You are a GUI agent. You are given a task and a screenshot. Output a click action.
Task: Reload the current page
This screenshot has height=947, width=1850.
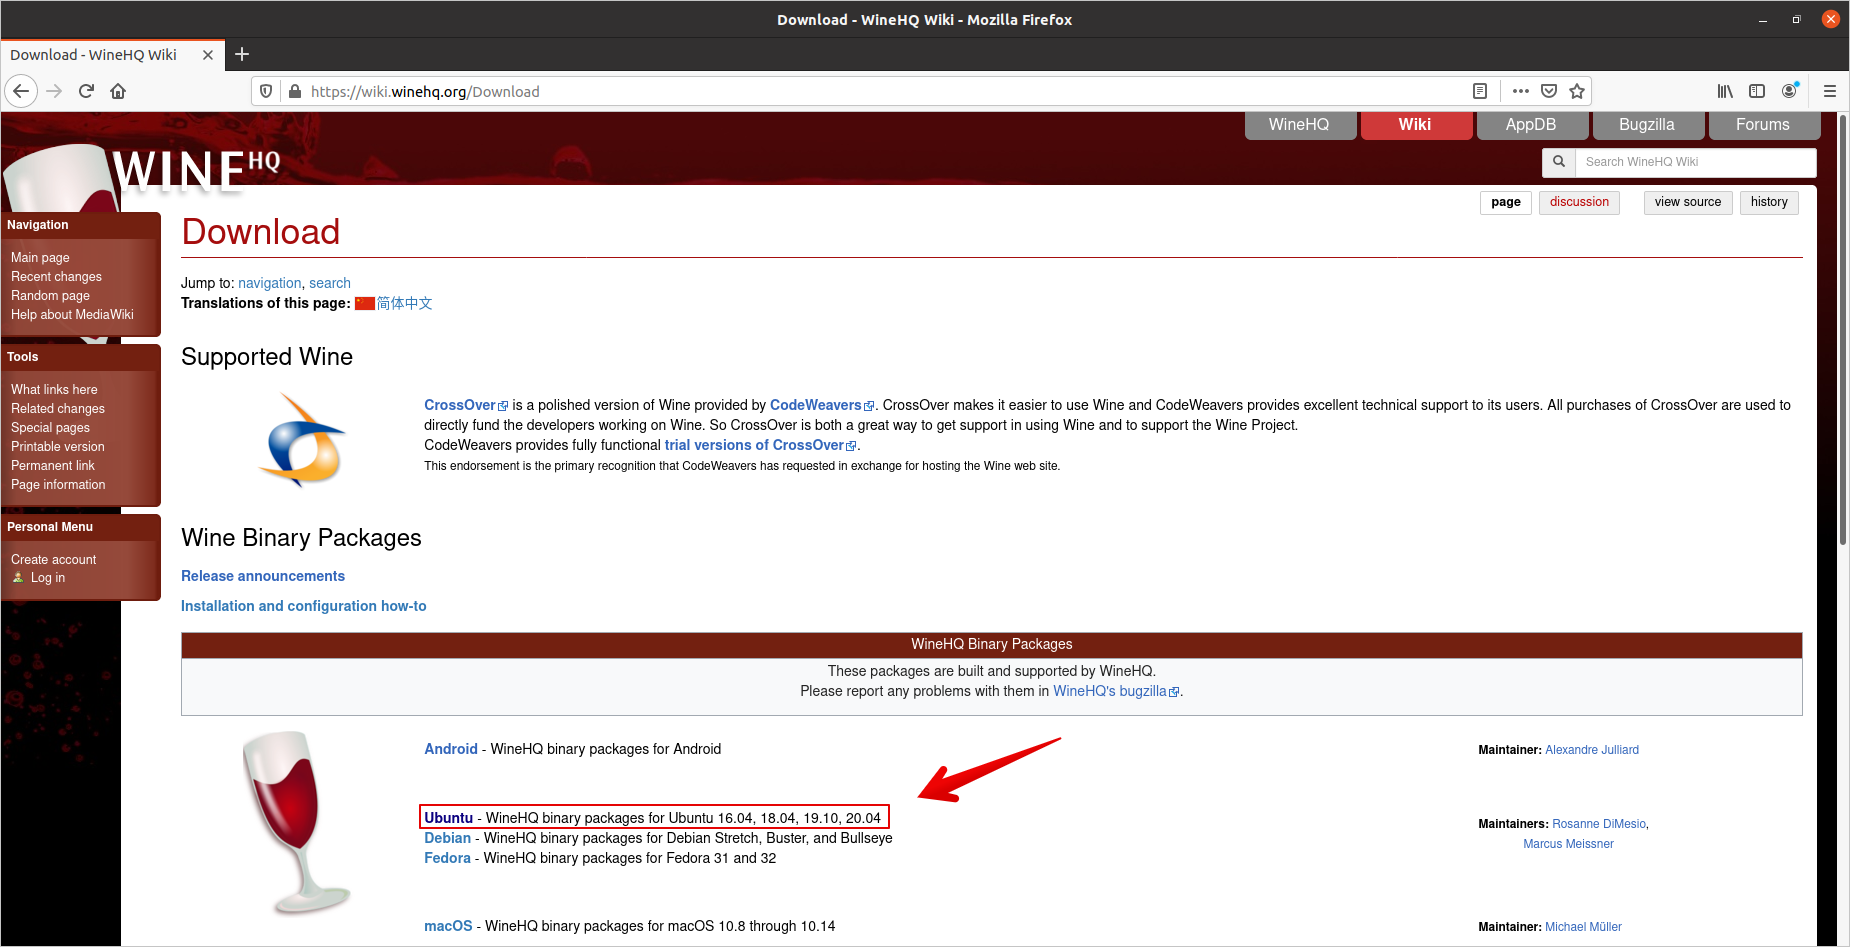(86, 91)
